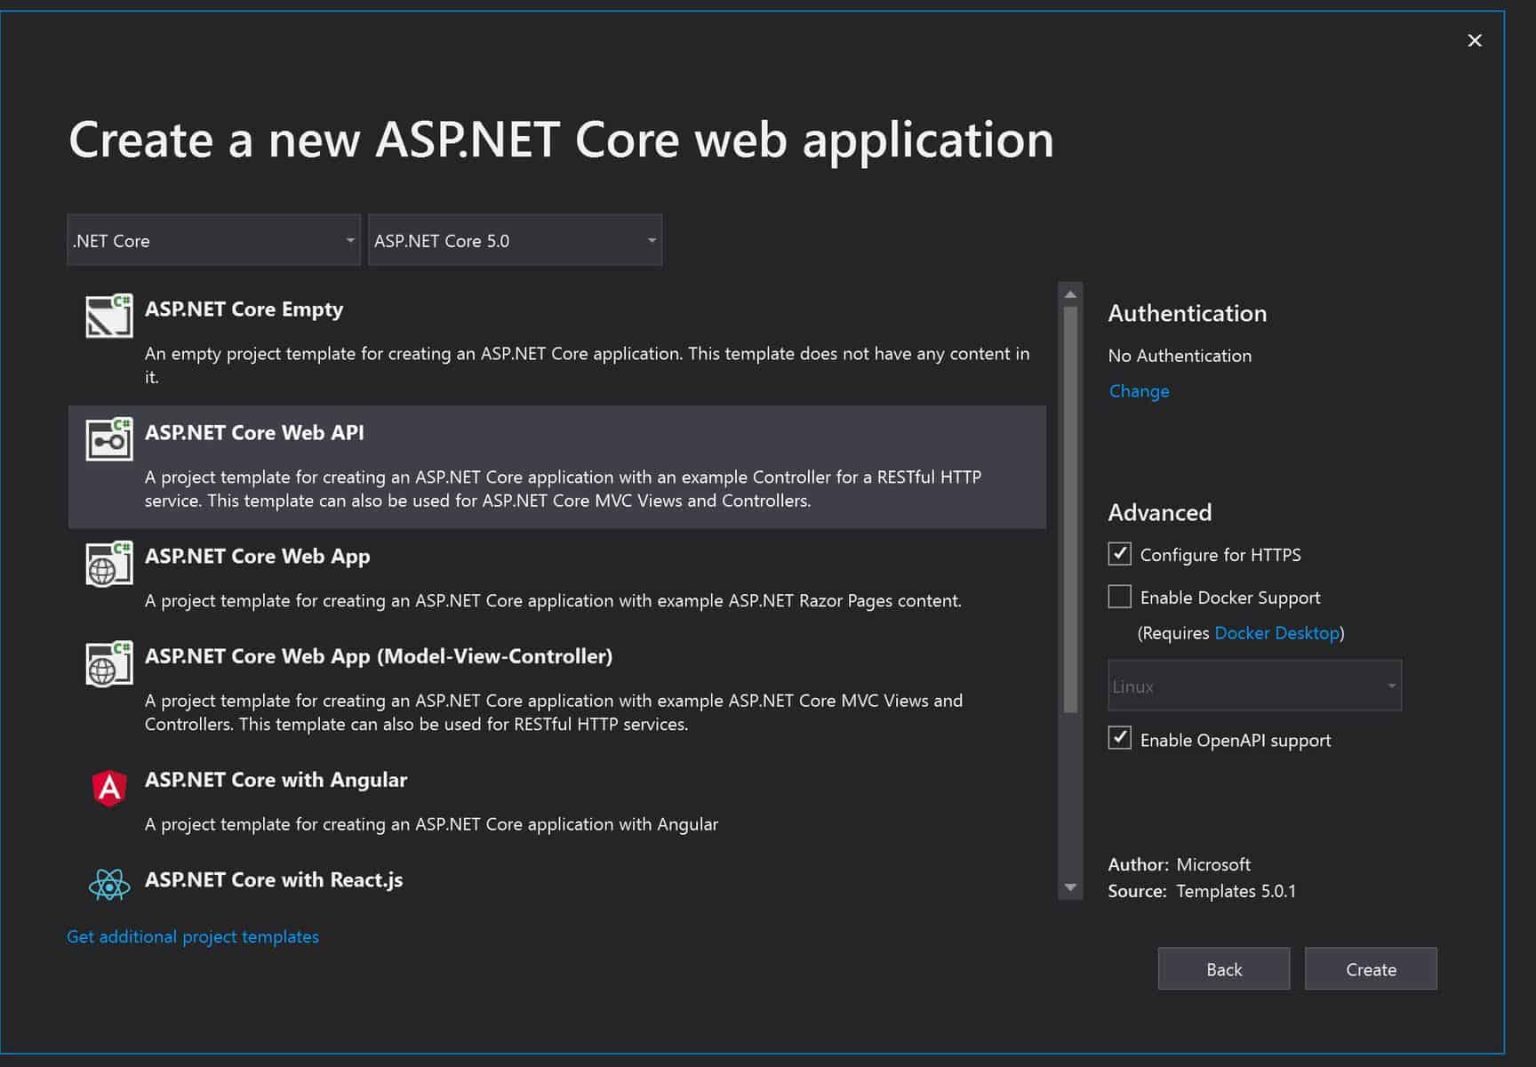Open the Docker Desktop link
Viewport: 1536px width, 1067px height.
click(1276, 633)
